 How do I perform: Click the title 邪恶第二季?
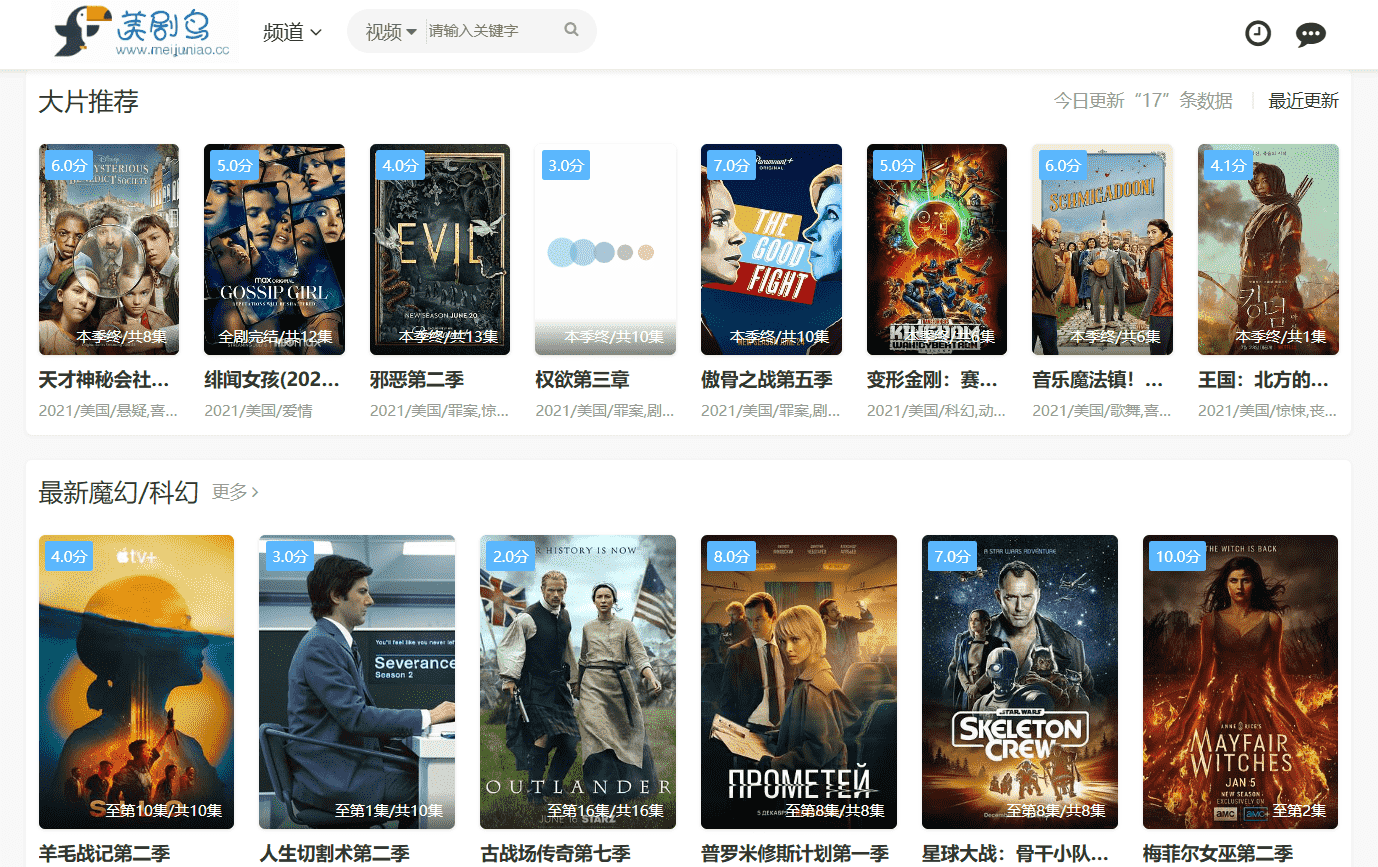point(417,380)
